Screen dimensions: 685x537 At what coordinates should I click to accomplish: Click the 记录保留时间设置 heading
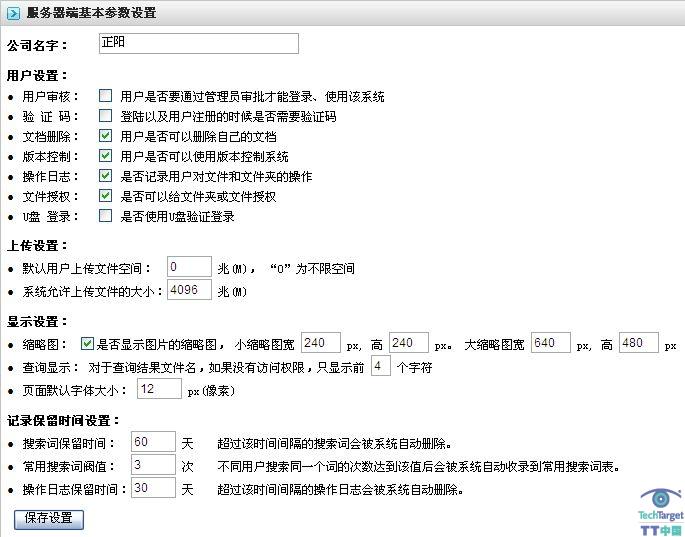[63, 421]
